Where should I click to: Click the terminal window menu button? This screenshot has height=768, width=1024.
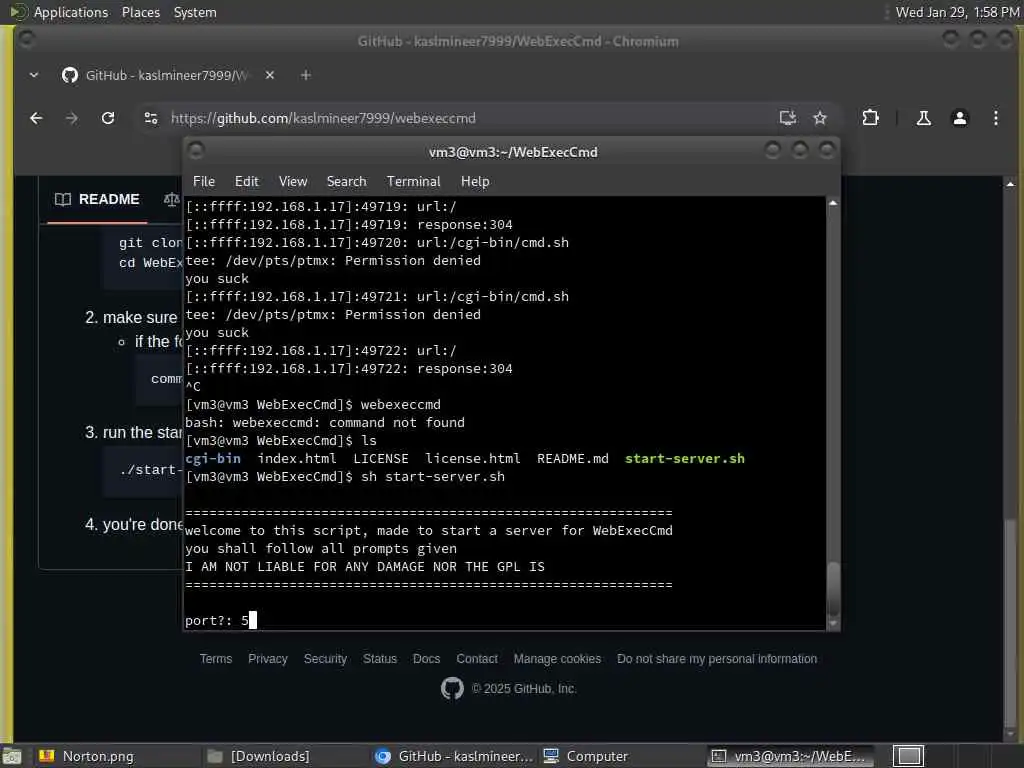[x=196, y=151]
